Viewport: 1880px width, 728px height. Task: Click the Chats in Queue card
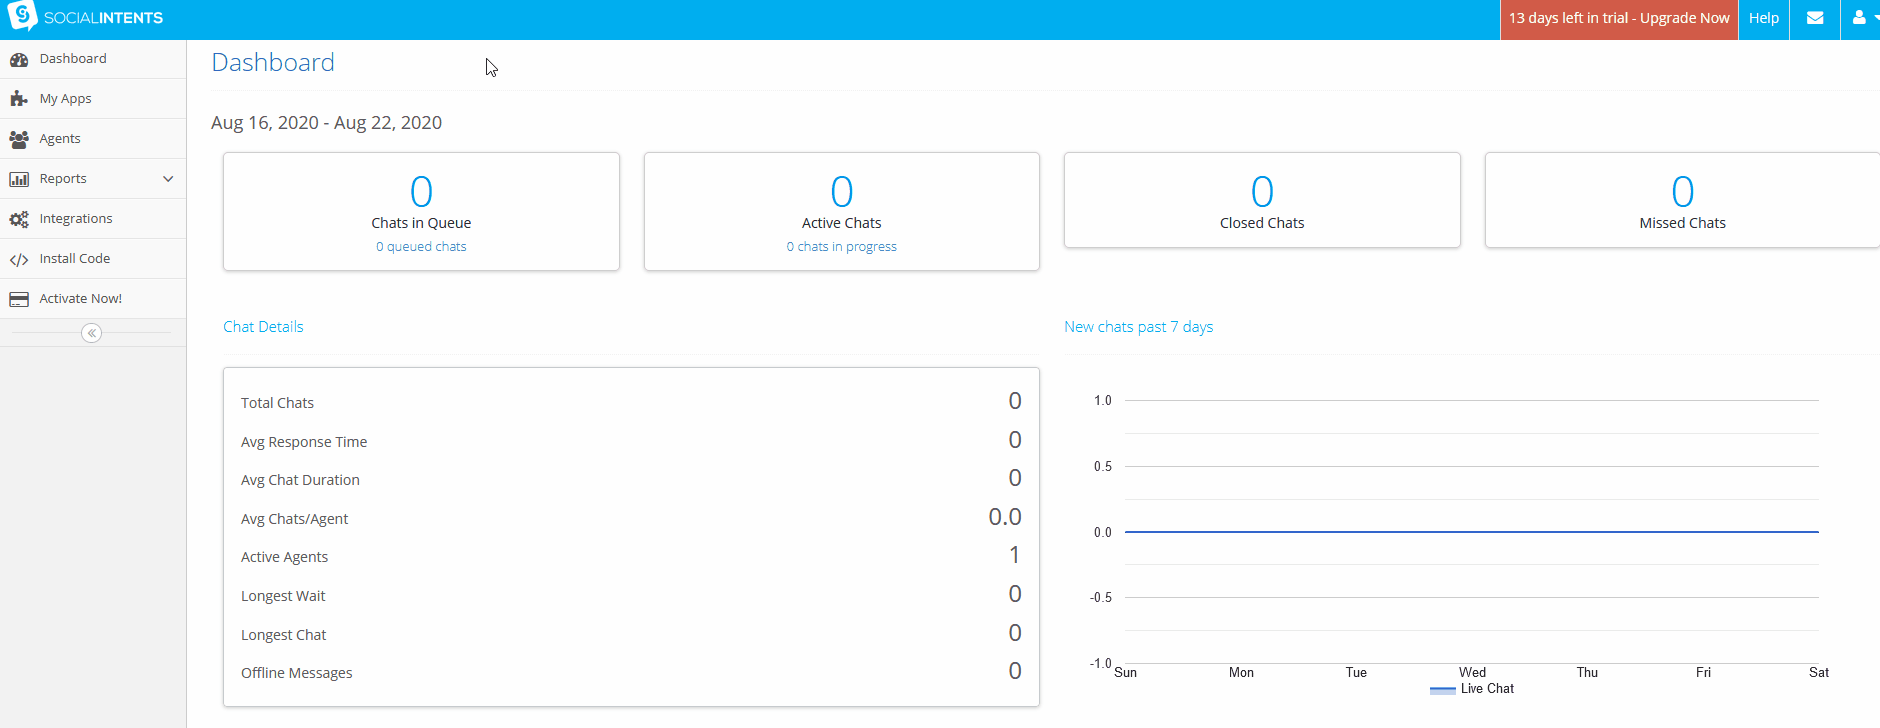click(x=421, y=211)
